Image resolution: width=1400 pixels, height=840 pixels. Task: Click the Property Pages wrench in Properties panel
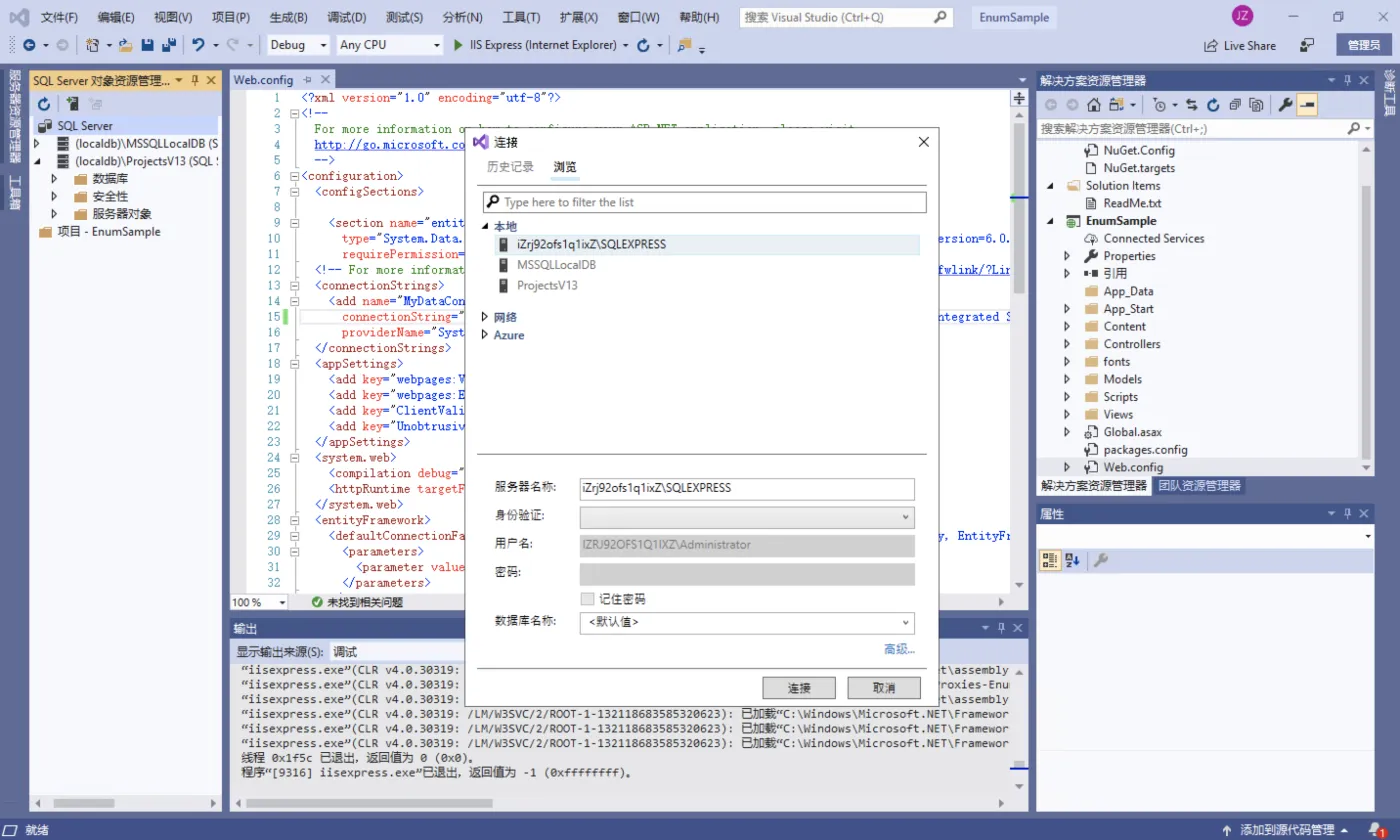[x=1100, y=560]
